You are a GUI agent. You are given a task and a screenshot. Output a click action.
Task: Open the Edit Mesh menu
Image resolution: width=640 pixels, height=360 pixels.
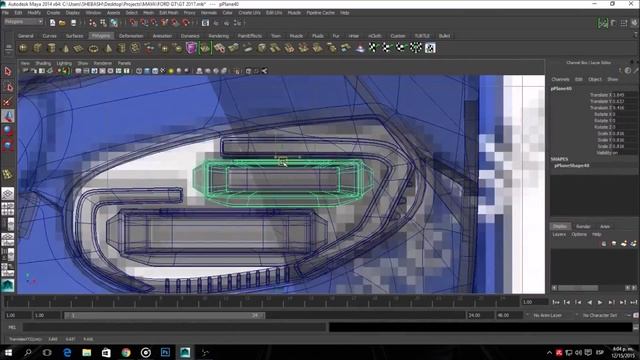pos(168,13)
